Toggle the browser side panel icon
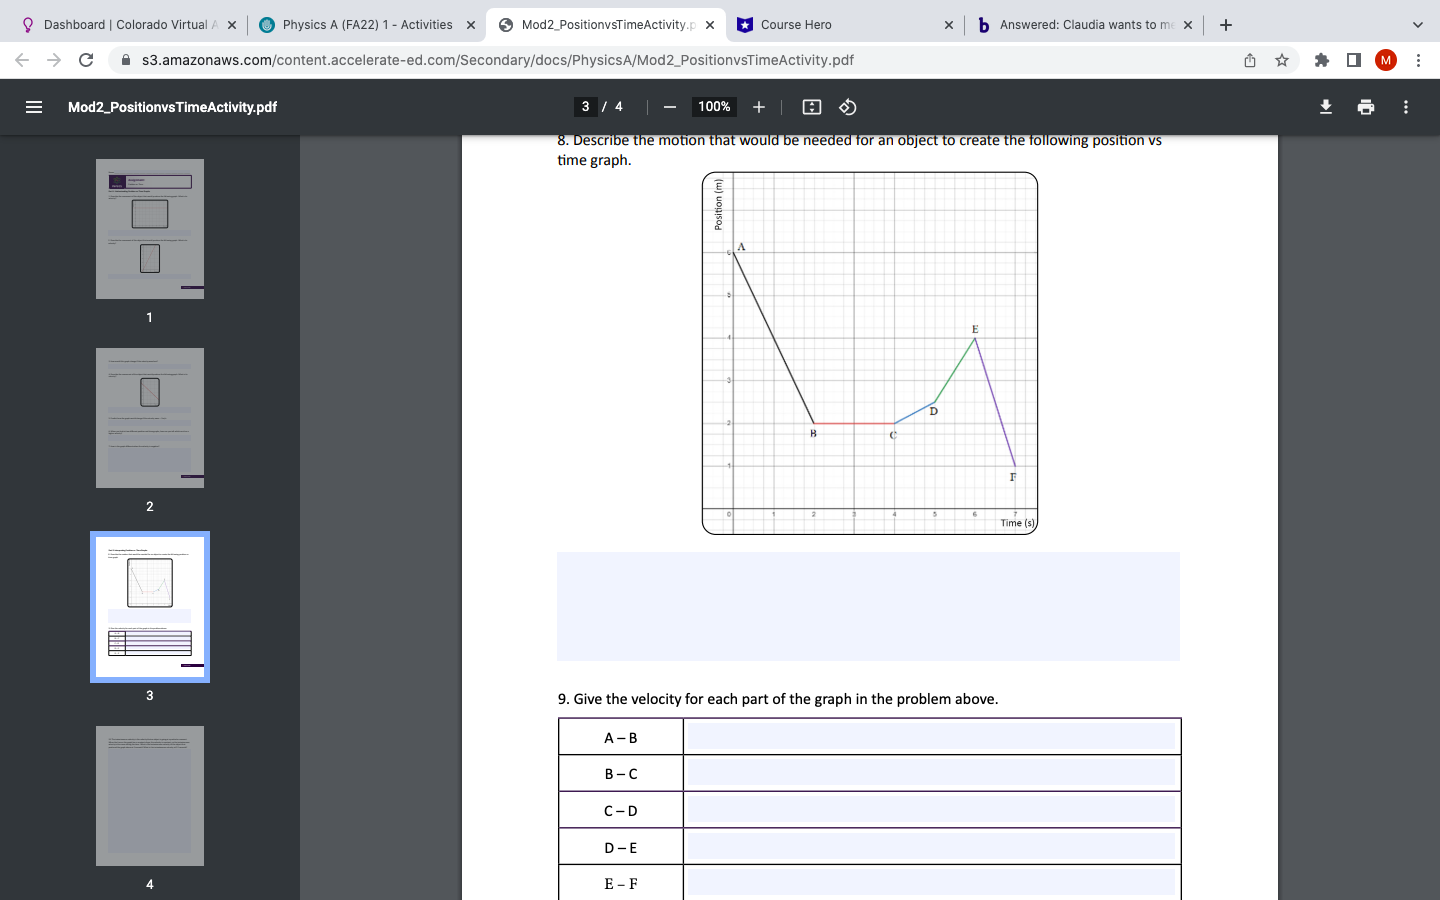Viewport: 1440px width, 900px height. coord(1353,60)
